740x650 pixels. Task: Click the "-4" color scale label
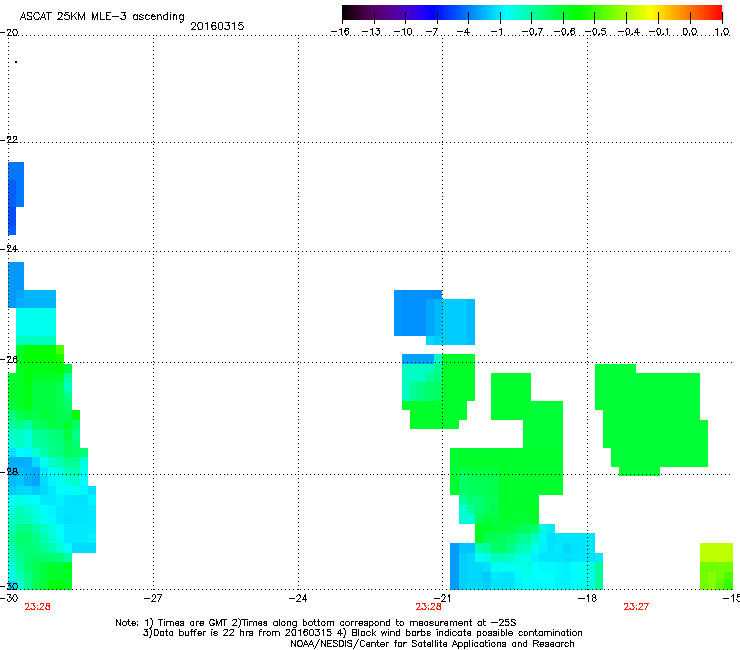tap(463, 32)
